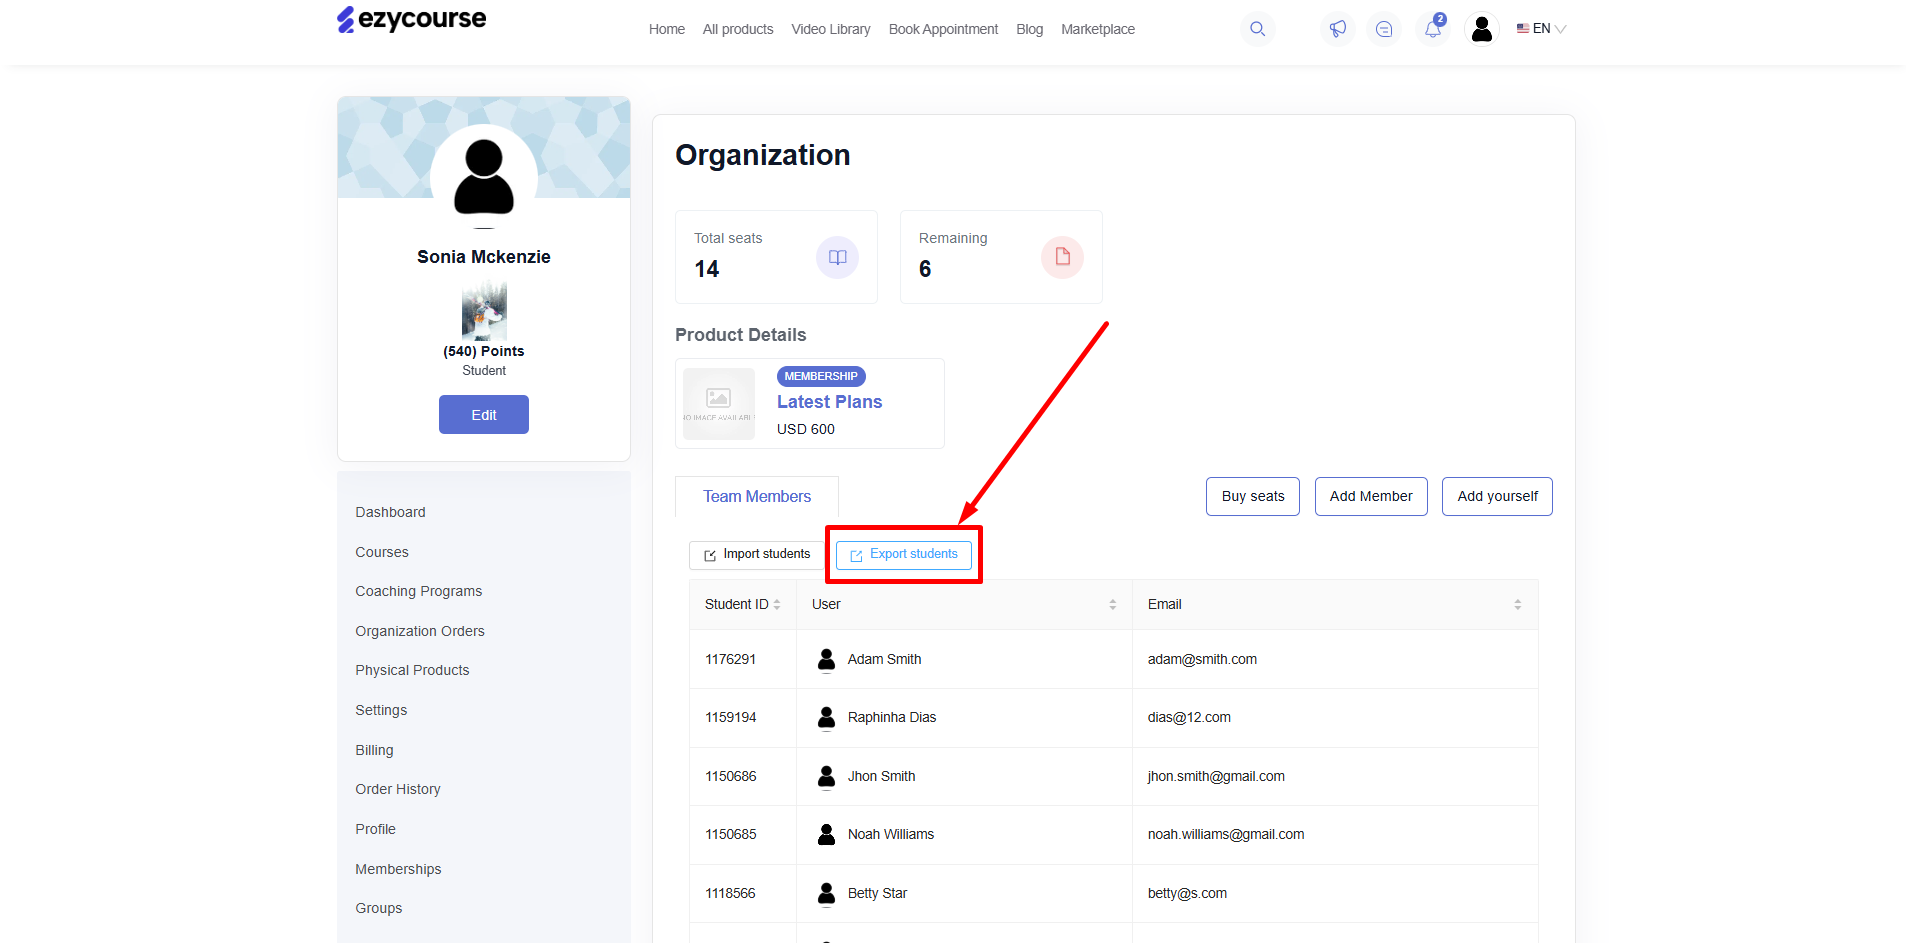The height and width of the screenshot is (943, 1906).
Task: Click student ID 1118566
Action: [x=730, y=893]
